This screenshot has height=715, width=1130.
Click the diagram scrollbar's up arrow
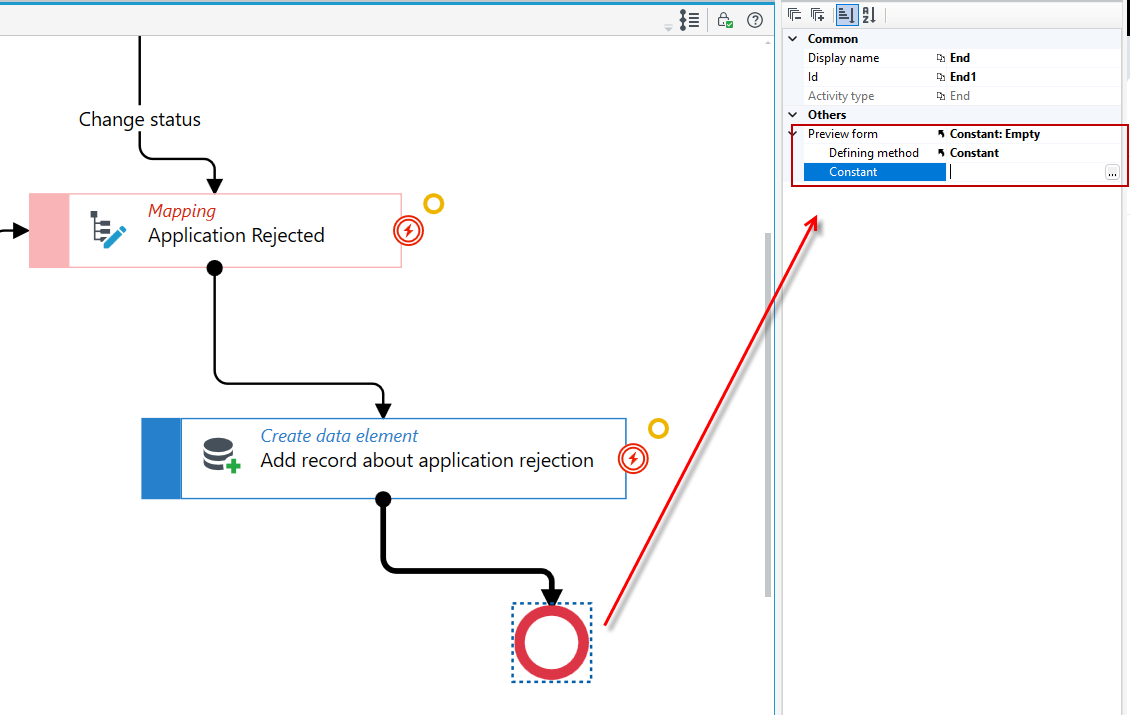(768, 43)
